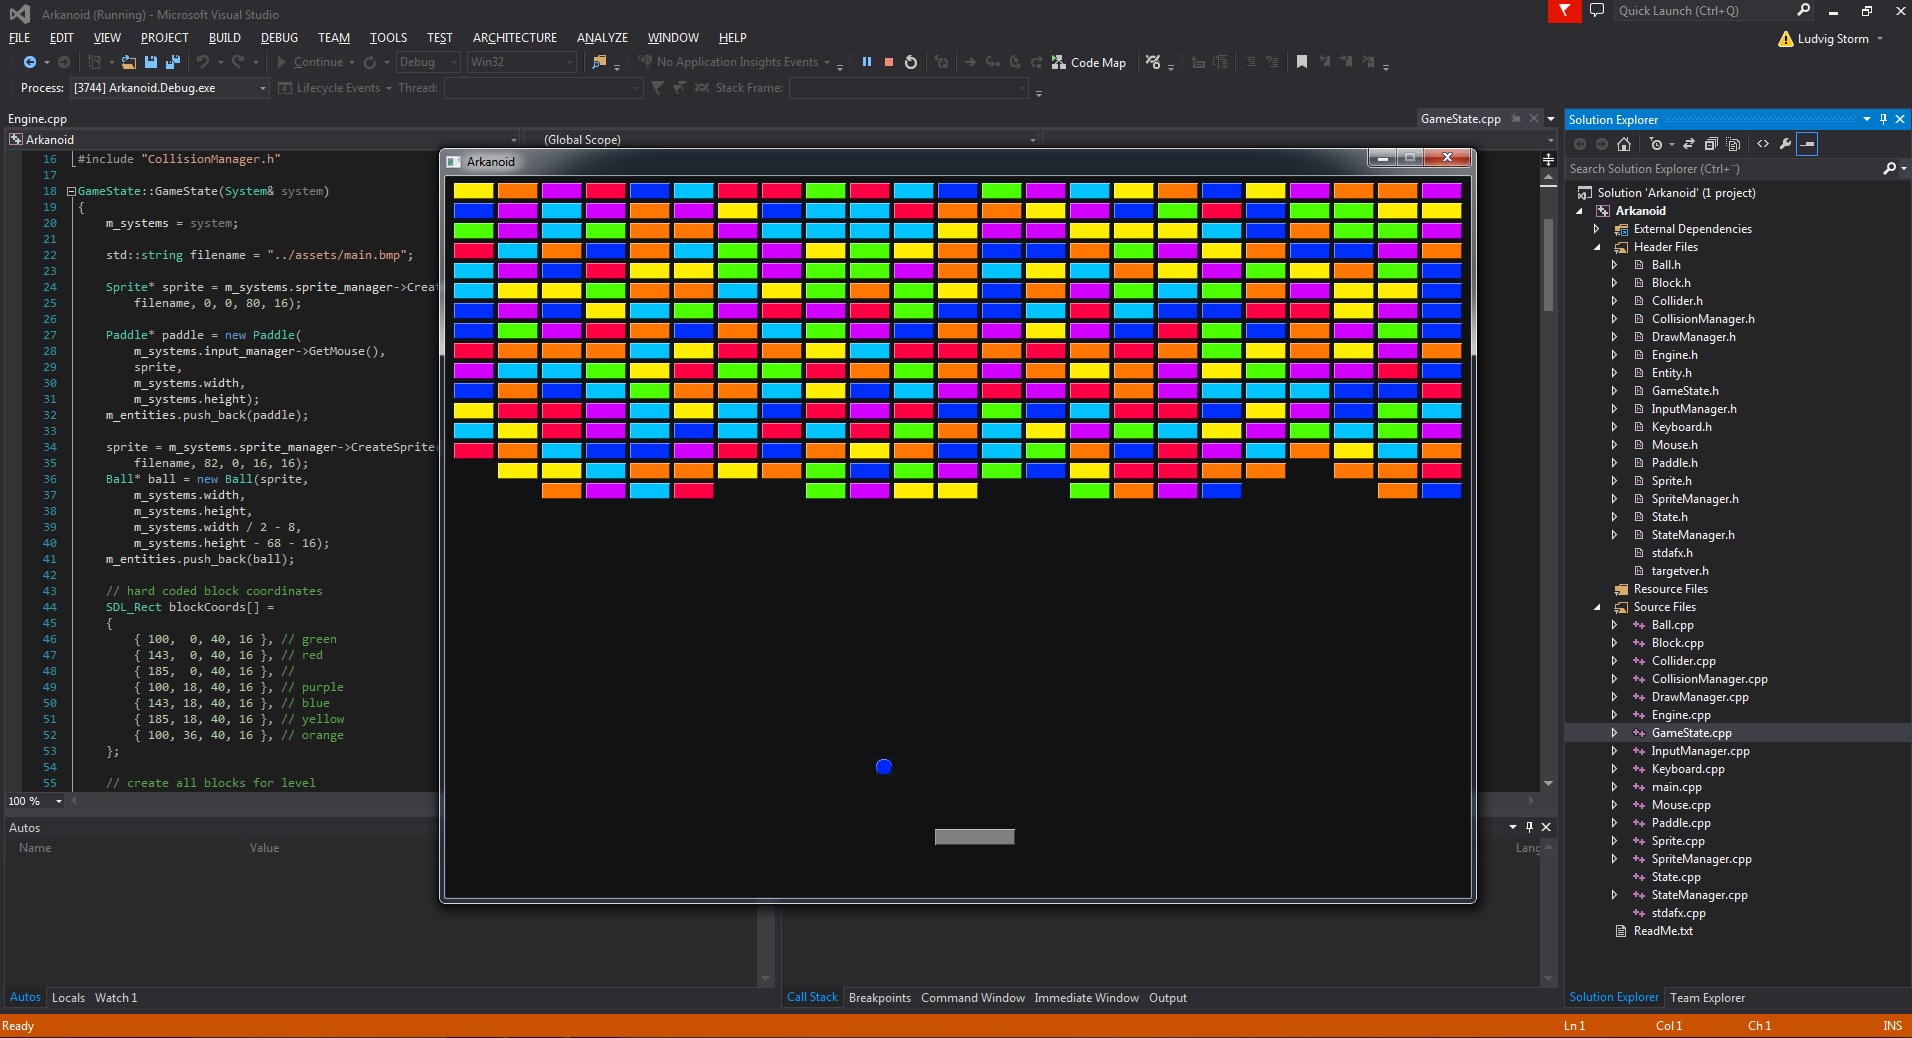Viewport: 1912px width, 1038px height.
Task: Click the Undo arrow icon
Action: click(203, 62)
